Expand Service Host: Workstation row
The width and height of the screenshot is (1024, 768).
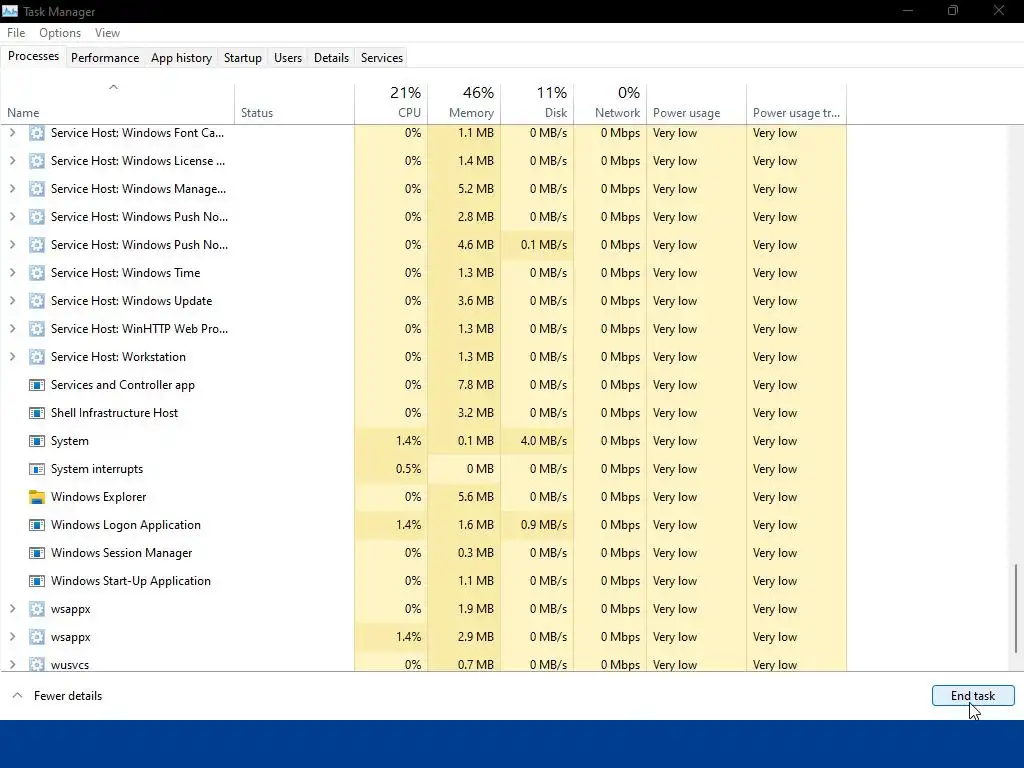tap(12, 357)
